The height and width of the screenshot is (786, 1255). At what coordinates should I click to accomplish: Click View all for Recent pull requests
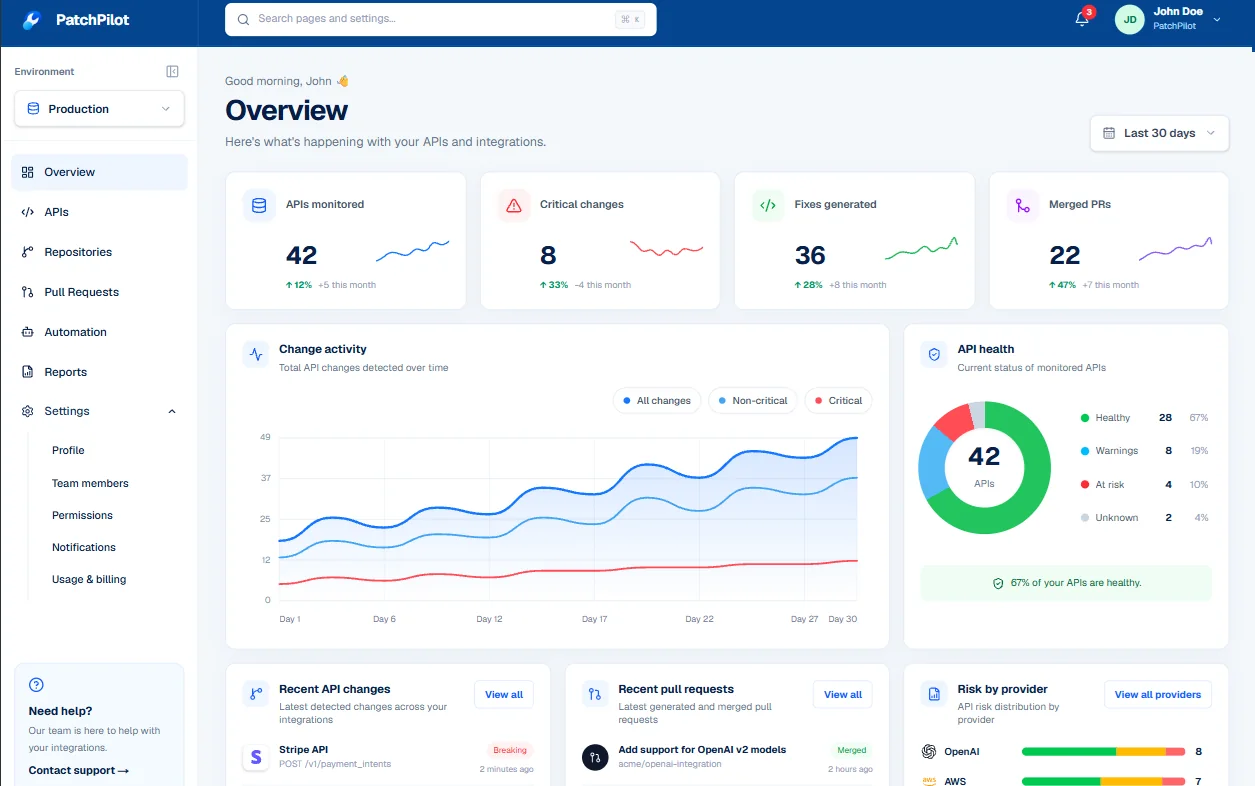843,694
